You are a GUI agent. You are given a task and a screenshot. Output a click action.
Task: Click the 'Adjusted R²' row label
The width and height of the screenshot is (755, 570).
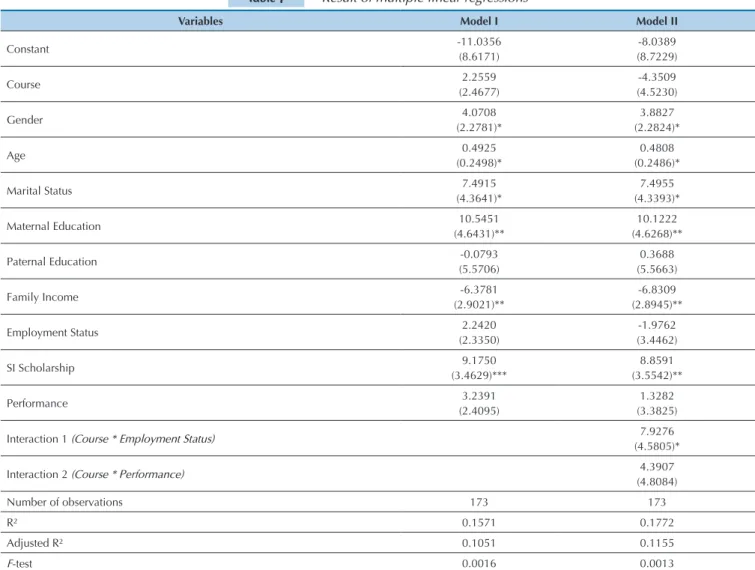[35, 543]
